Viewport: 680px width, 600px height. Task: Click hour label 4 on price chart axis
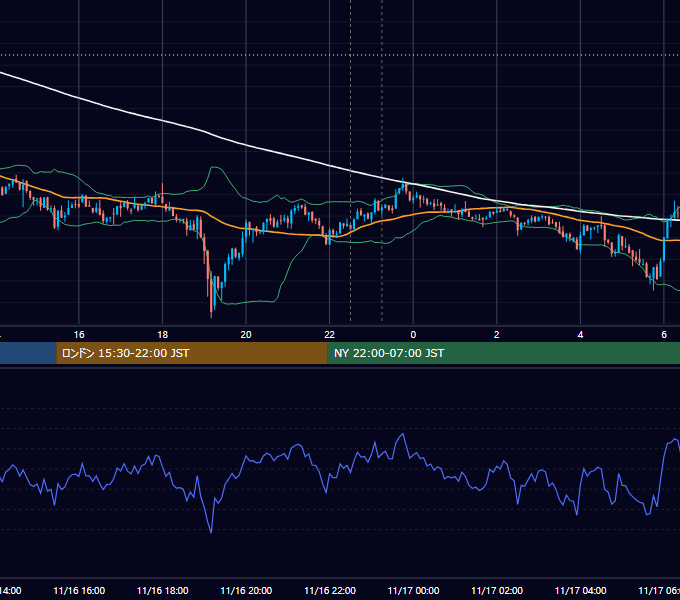coord(580,335)
